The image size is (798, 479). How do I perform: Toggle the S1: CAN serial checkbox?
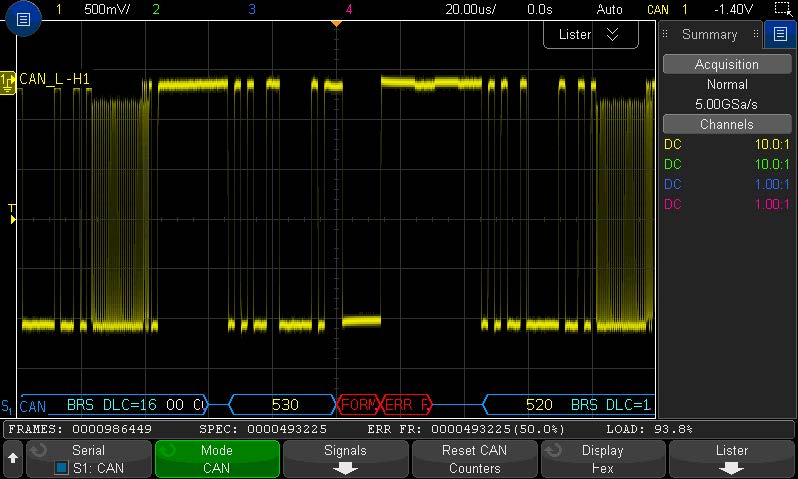pyautogui.click(x=61, y=467)
